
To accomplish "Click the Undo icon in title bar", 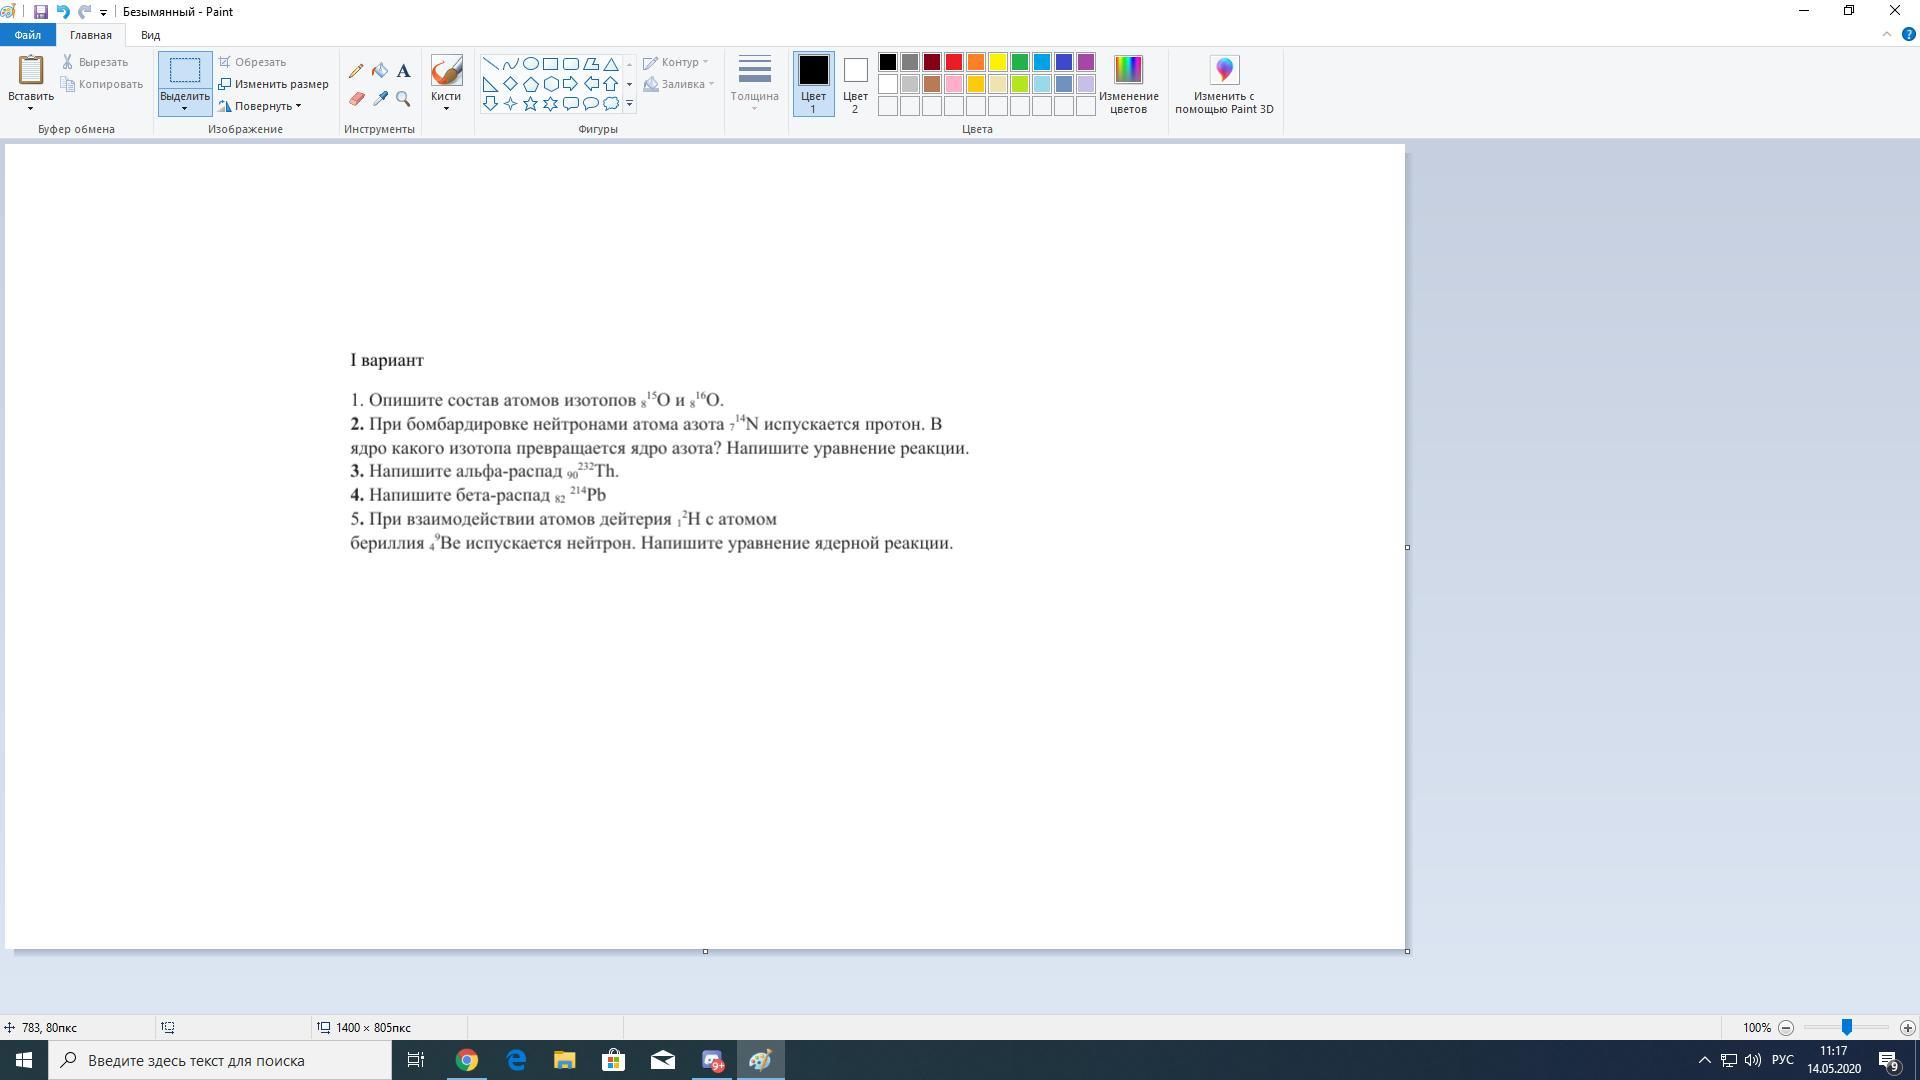I will coord(63,12).
